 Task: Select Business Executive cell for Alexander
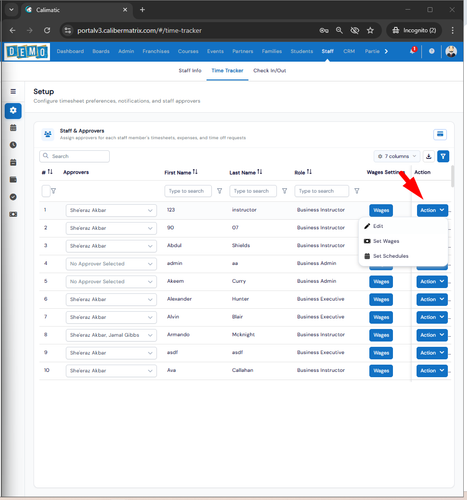tap(320, 299)
